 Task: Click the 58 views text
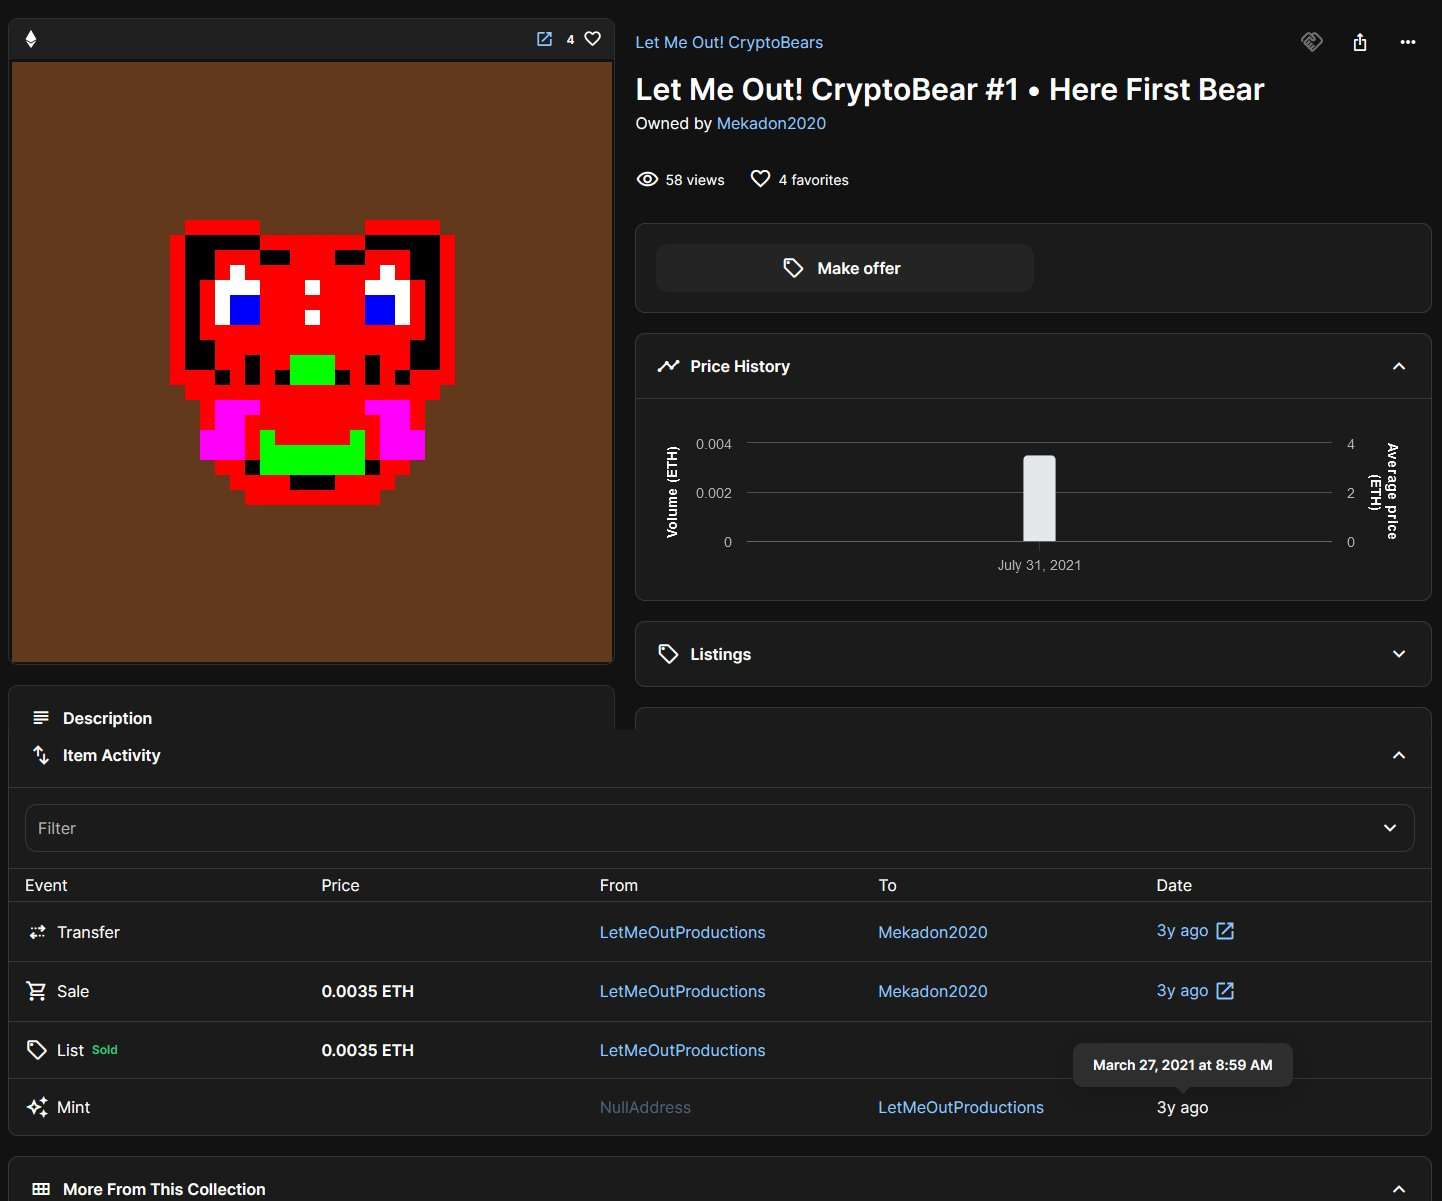point(695,180)
